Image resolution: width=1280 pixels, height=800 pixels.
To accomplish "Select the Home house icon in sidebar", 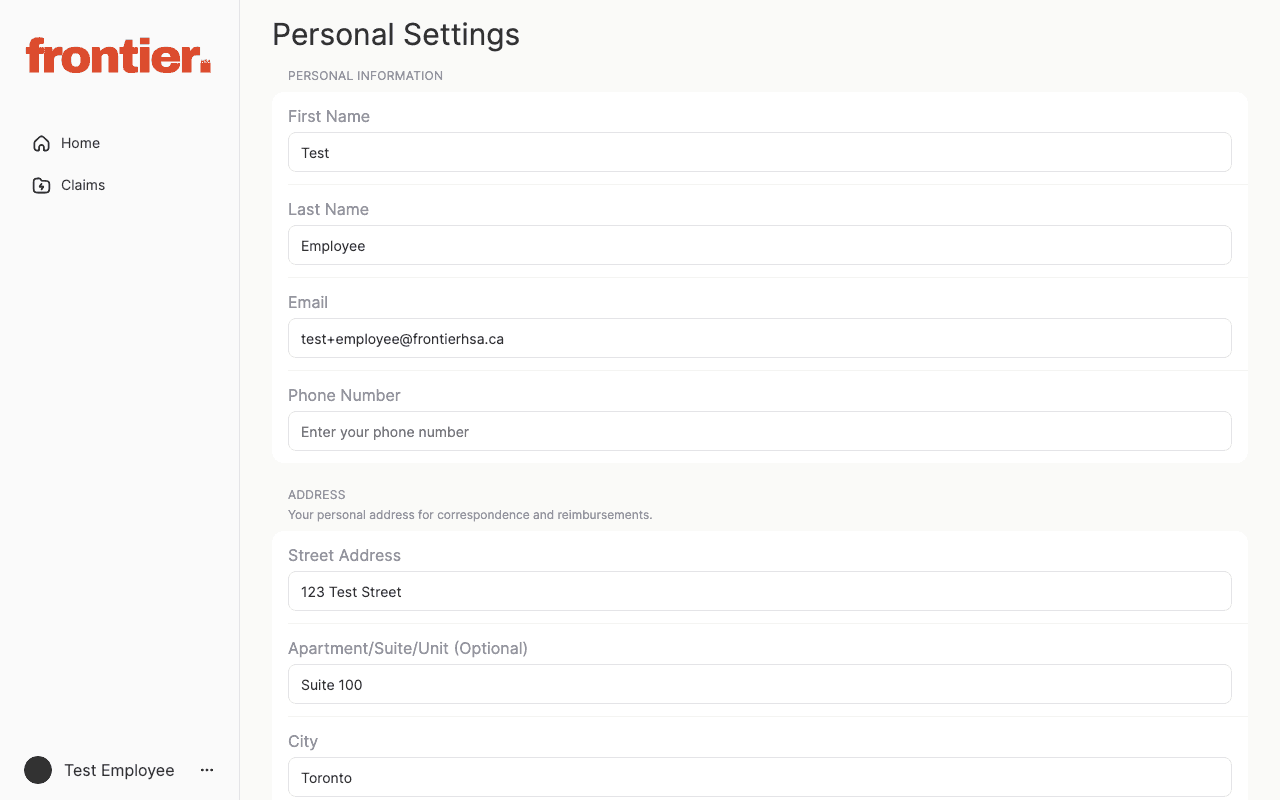I will pyautogui.click(x=40, y=143).
